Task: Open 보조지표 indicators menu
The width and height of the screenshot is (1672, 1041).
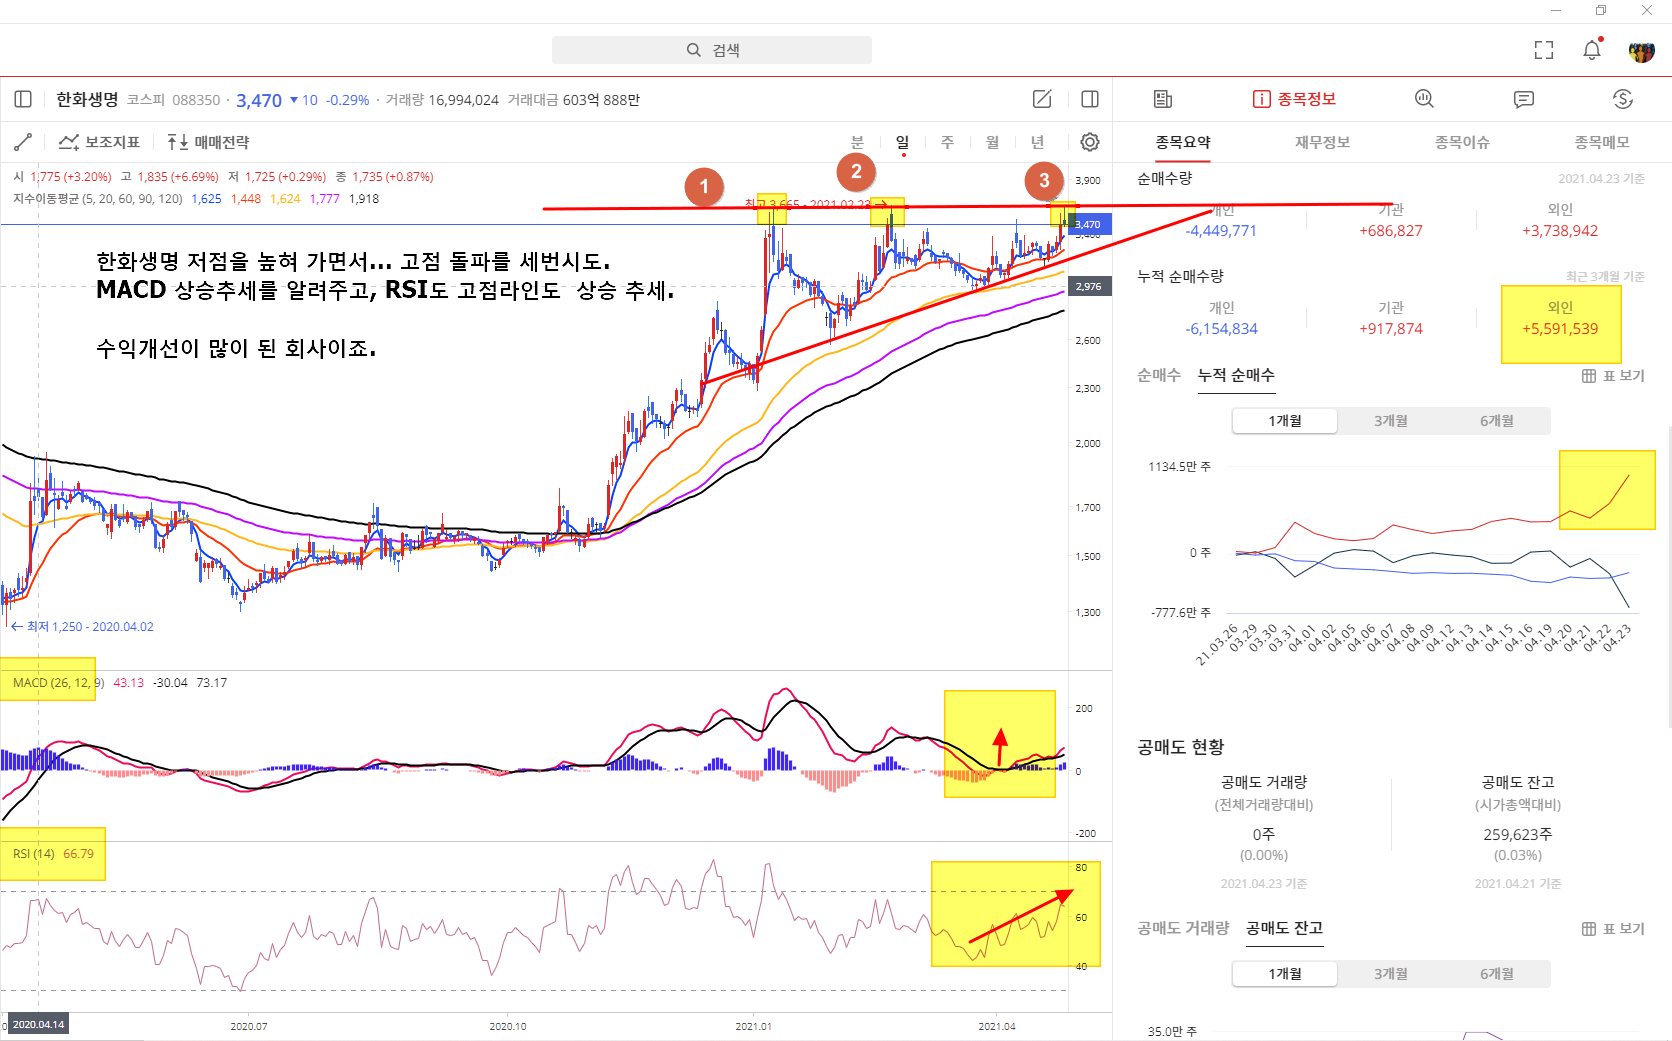Action: pos(99,142)
